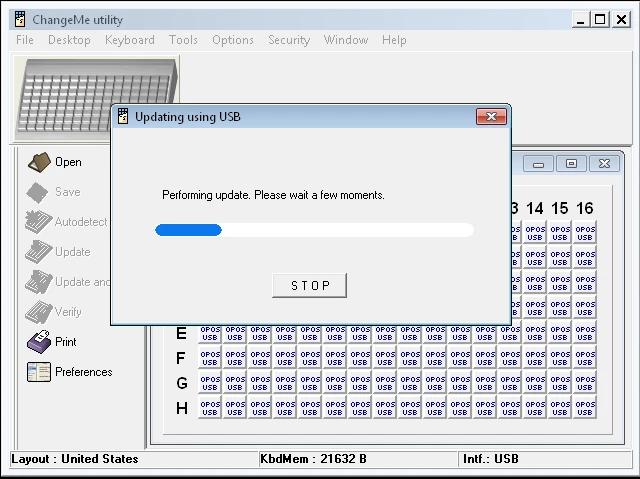The height and width of the screenshot is (479, 640).
Task: Click the Autodetect keyboard icon
Action: point(38,222)
